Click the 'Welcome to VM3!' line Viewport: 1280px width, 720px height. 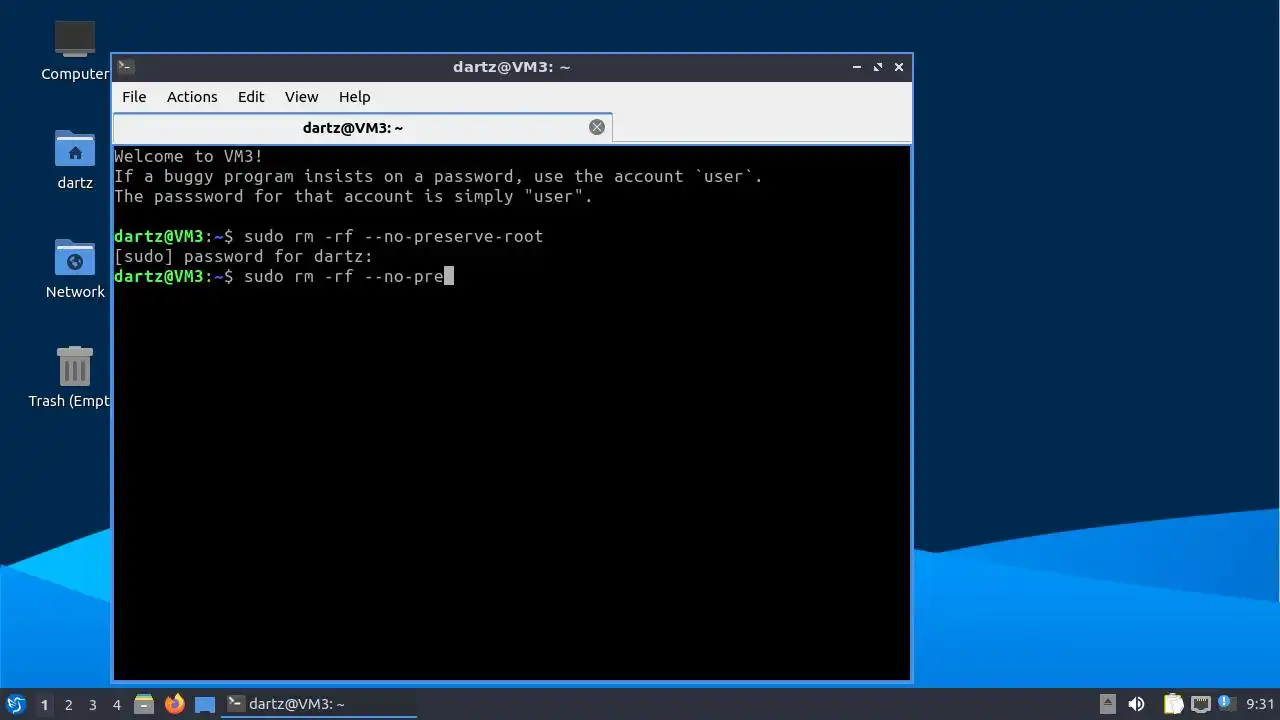click(189, 156)
